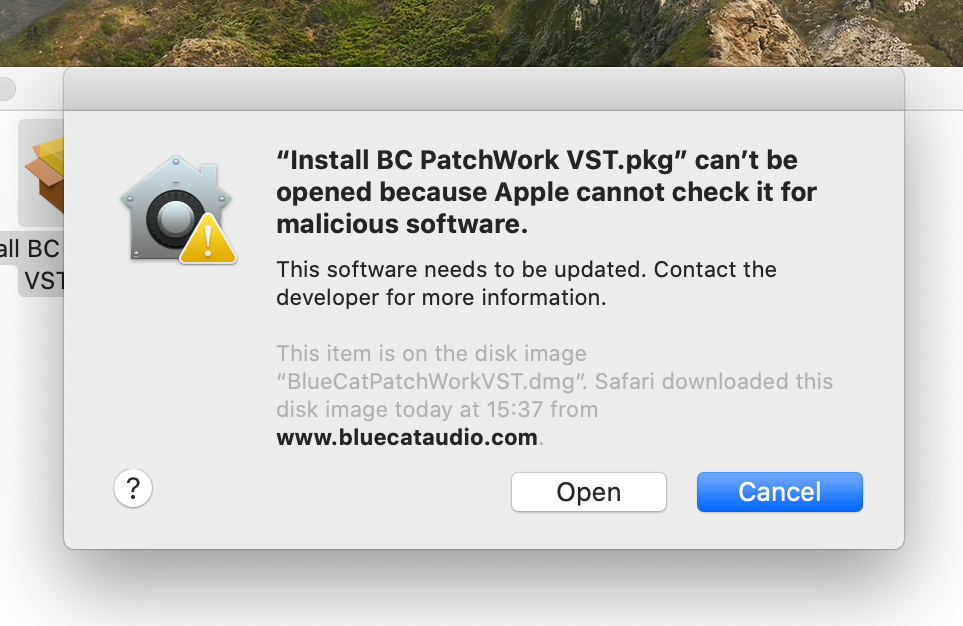Click the Gatekeeper house safe icon
Screen dimensions: 963x626
coord(177,209)
